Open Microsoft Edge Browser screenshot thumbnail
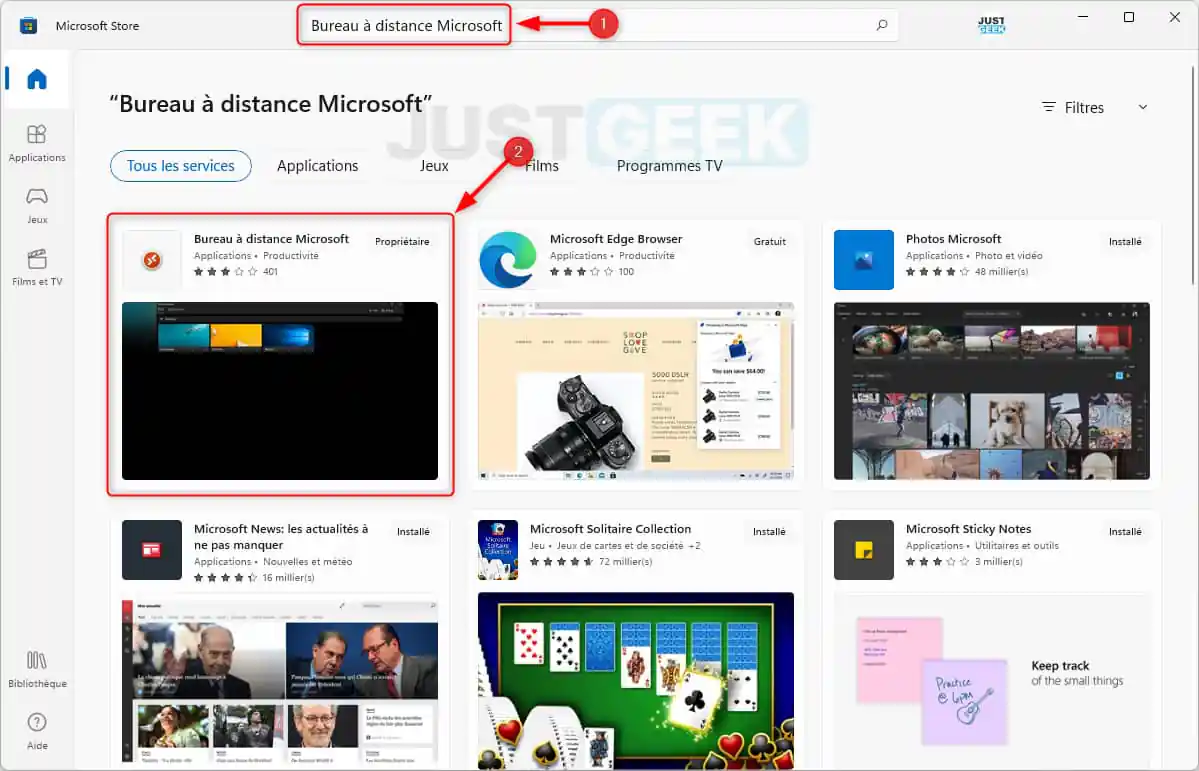Screen dimensions: 1199x771 point(635,391)
